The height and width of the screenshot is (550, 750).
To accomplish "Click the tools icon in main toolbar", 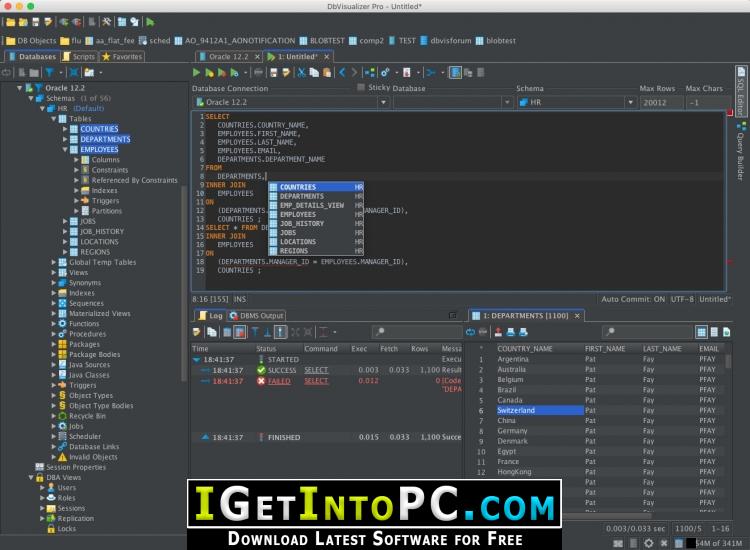I will [x=107, y=22].
